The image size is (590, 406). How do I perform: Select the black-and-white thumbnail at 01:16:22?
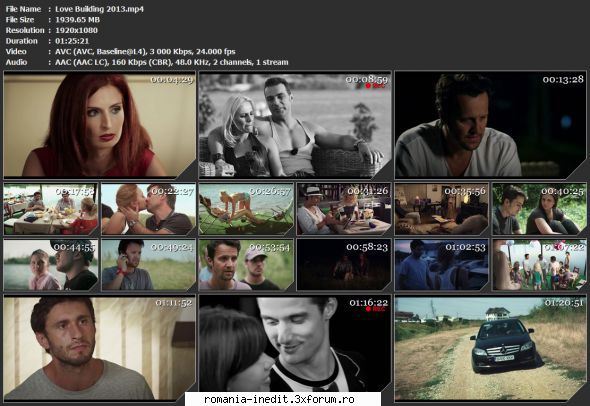295,344
